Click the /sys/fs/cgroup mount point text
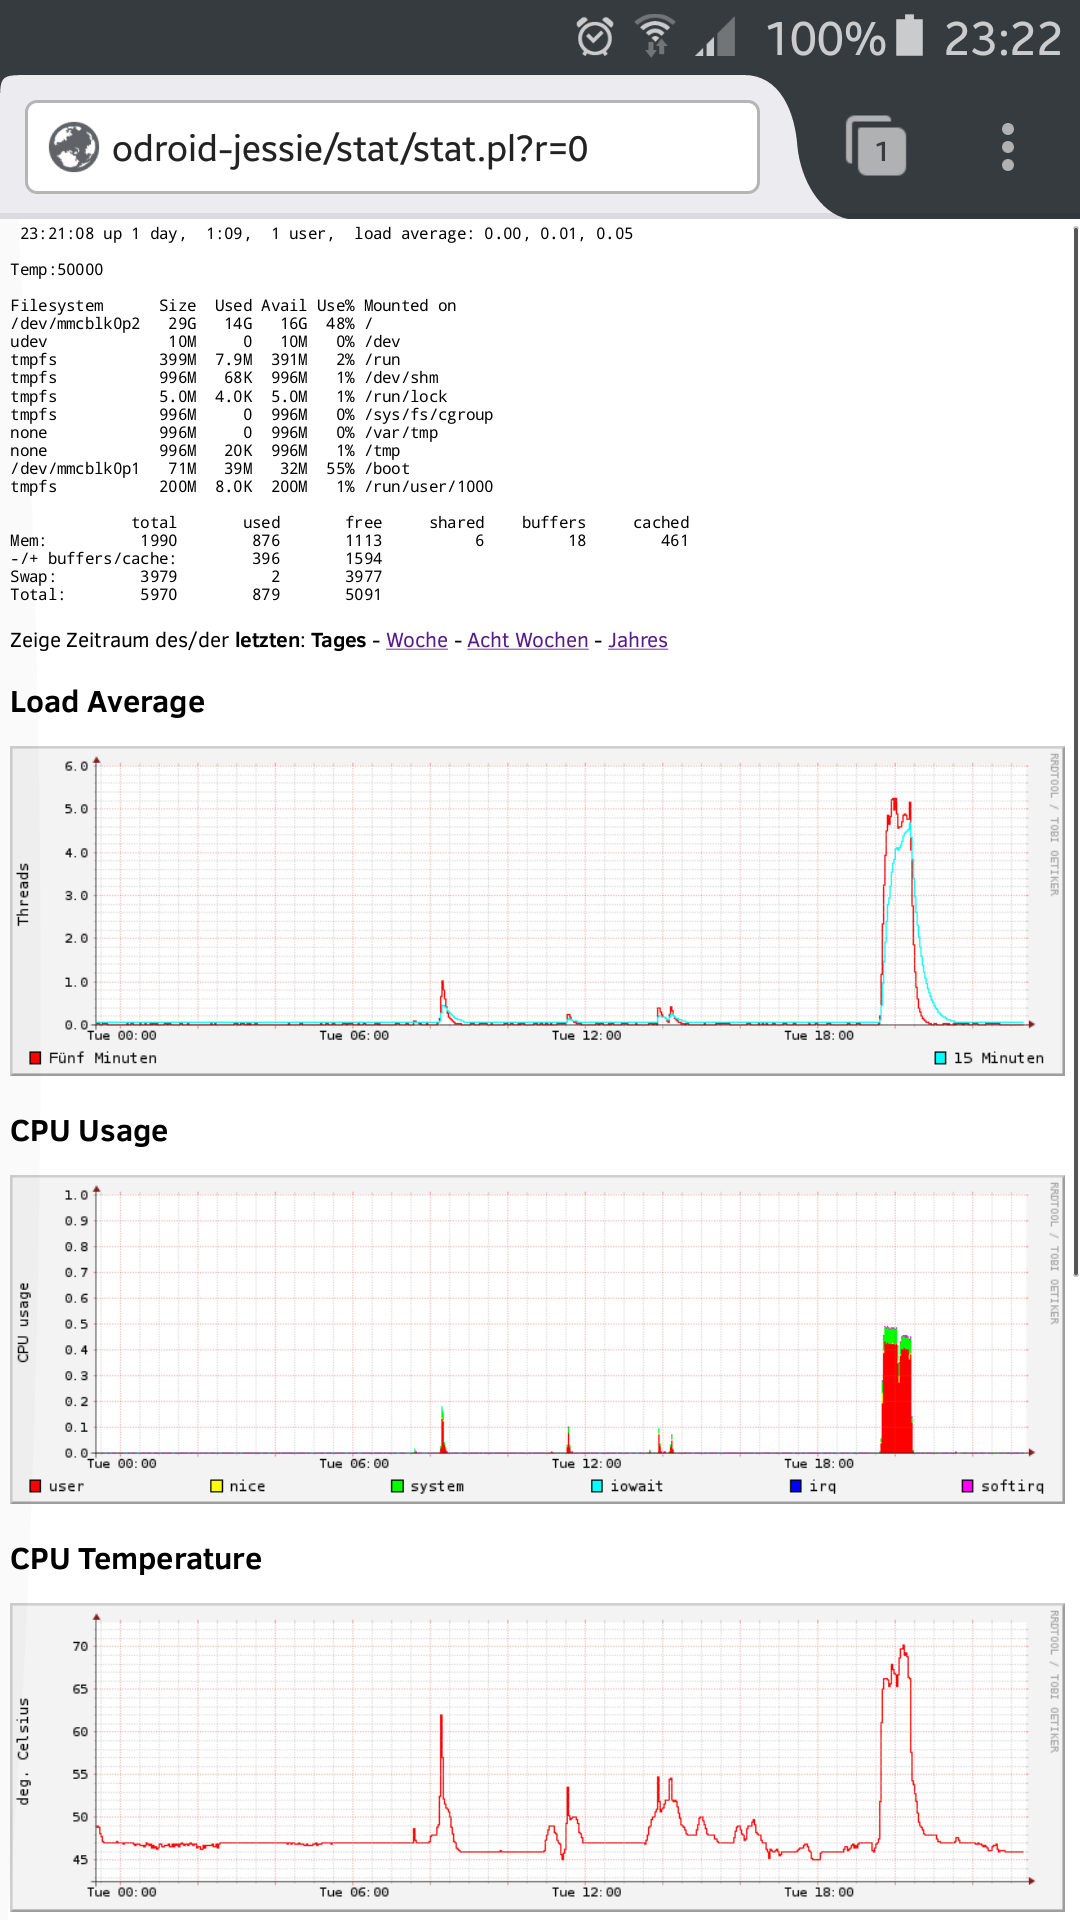 click(x=429, y=415)
